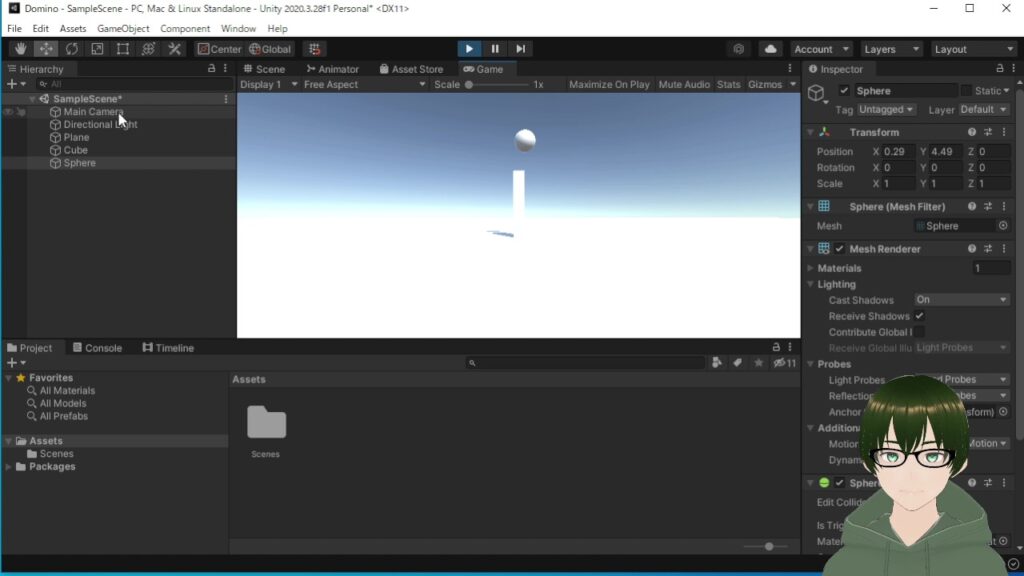Image resolution: width=1024 pixels, height=576 pixels.
Task: Open custom editor tools icon
Action: coord(174,49)
